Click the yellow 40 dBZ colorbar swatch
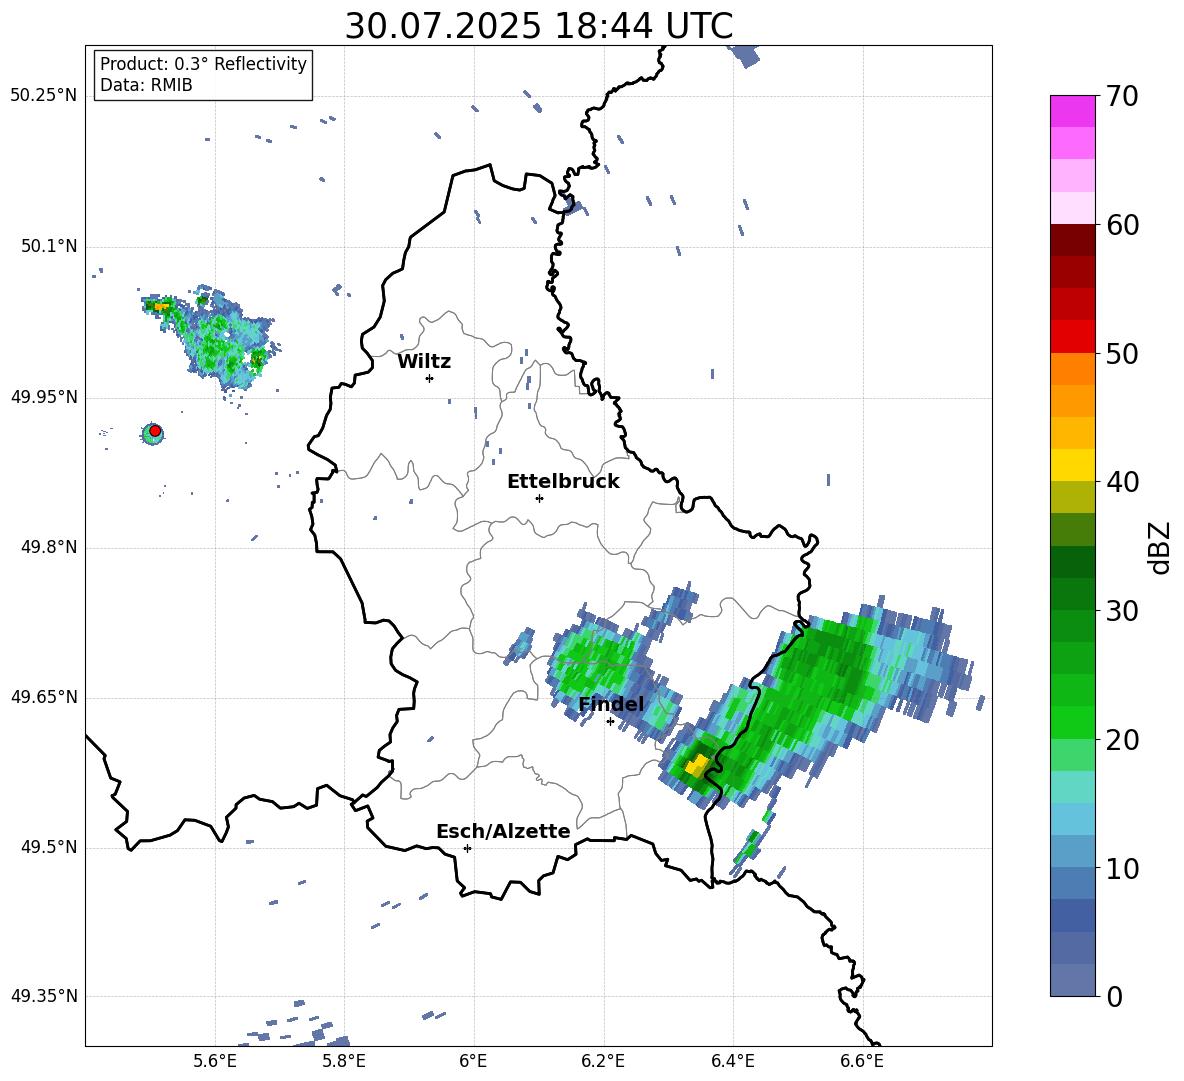This screenshot has width=1184, height=1081. point(1072,465)
